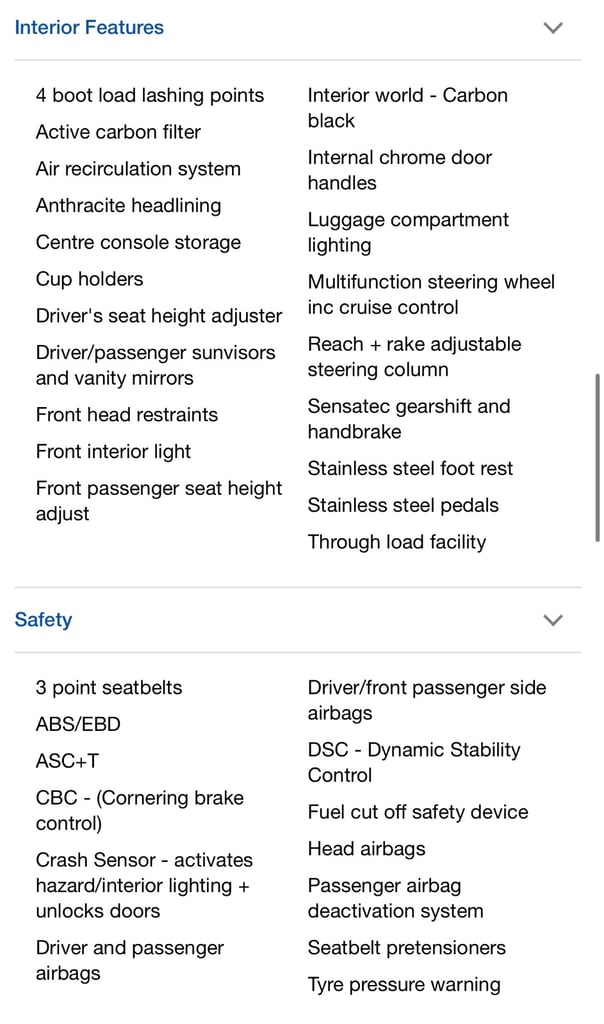604x1024 pixels.
Task: Select Multifunction steering wheel feature
Action: pyautogui.click(x=431, y=295)
